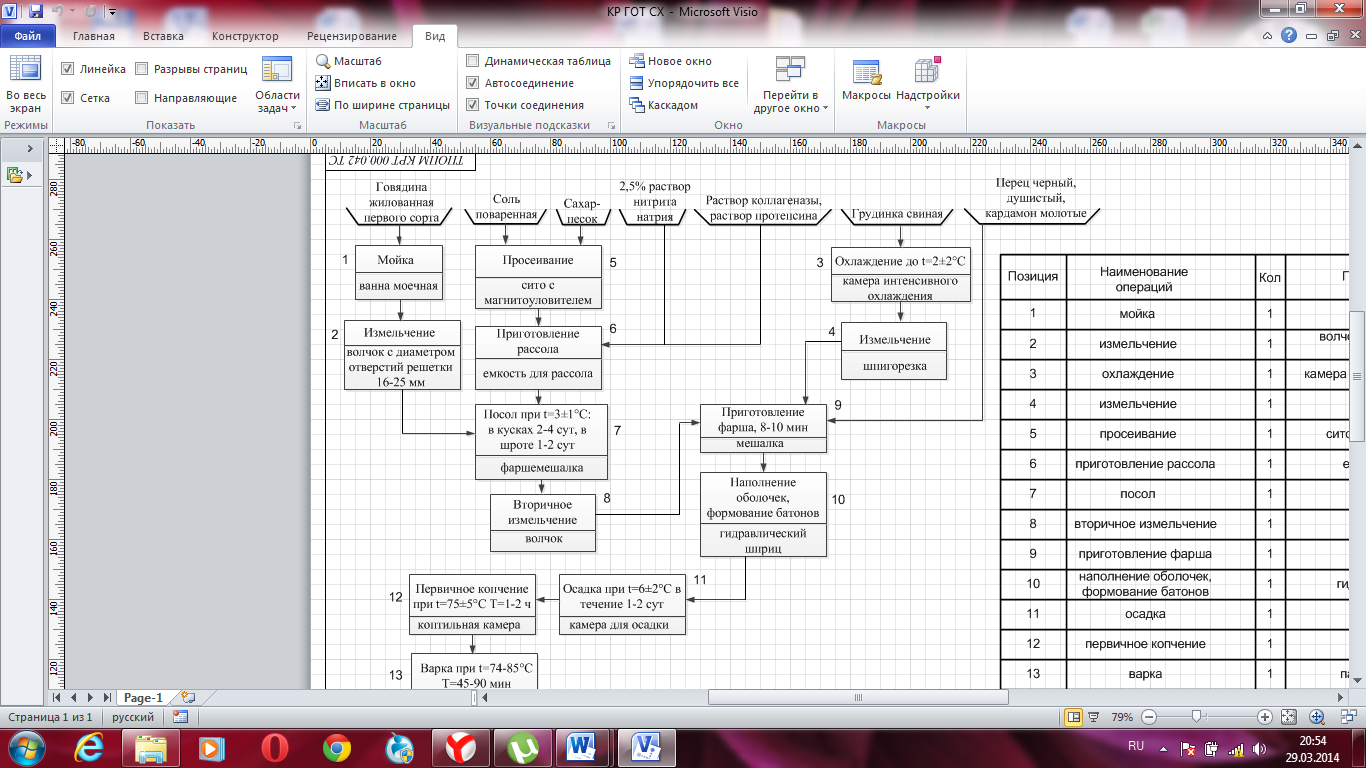The width and height of the screenshot is (1366, 768).
Task: Enable the Направляющие checkbox
Action: [142, 98]
